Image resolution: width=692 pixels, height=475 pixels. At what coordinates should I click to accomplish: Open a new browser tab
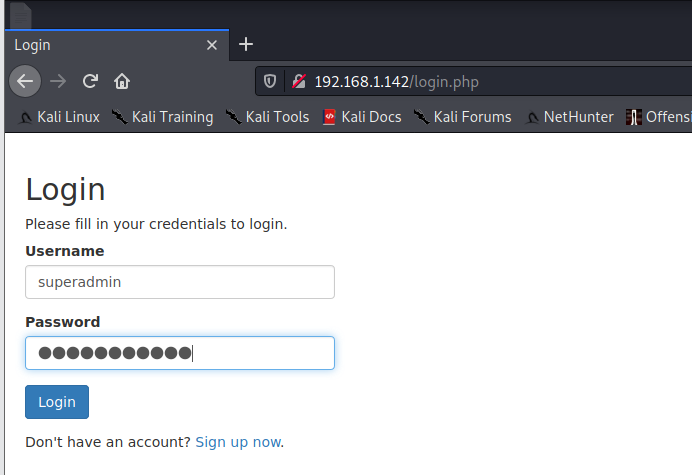tap(246, 44)
